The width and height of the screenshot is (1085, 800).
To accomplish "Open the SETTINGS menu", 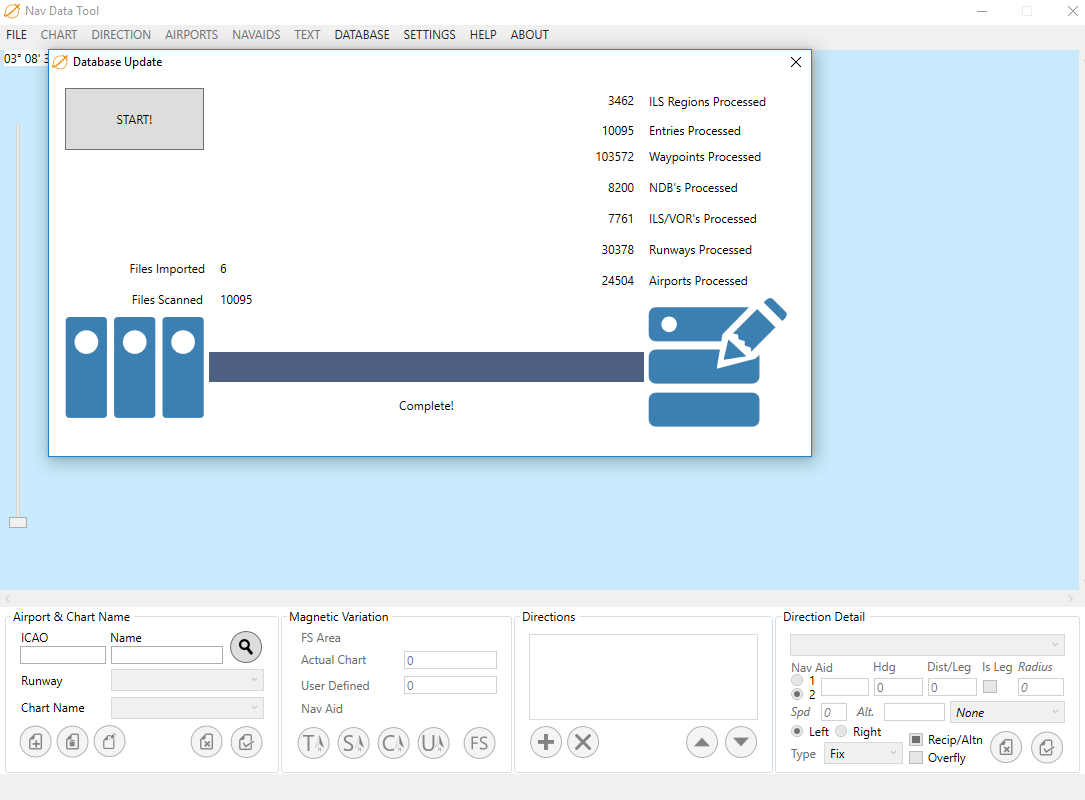I will 429,35.
